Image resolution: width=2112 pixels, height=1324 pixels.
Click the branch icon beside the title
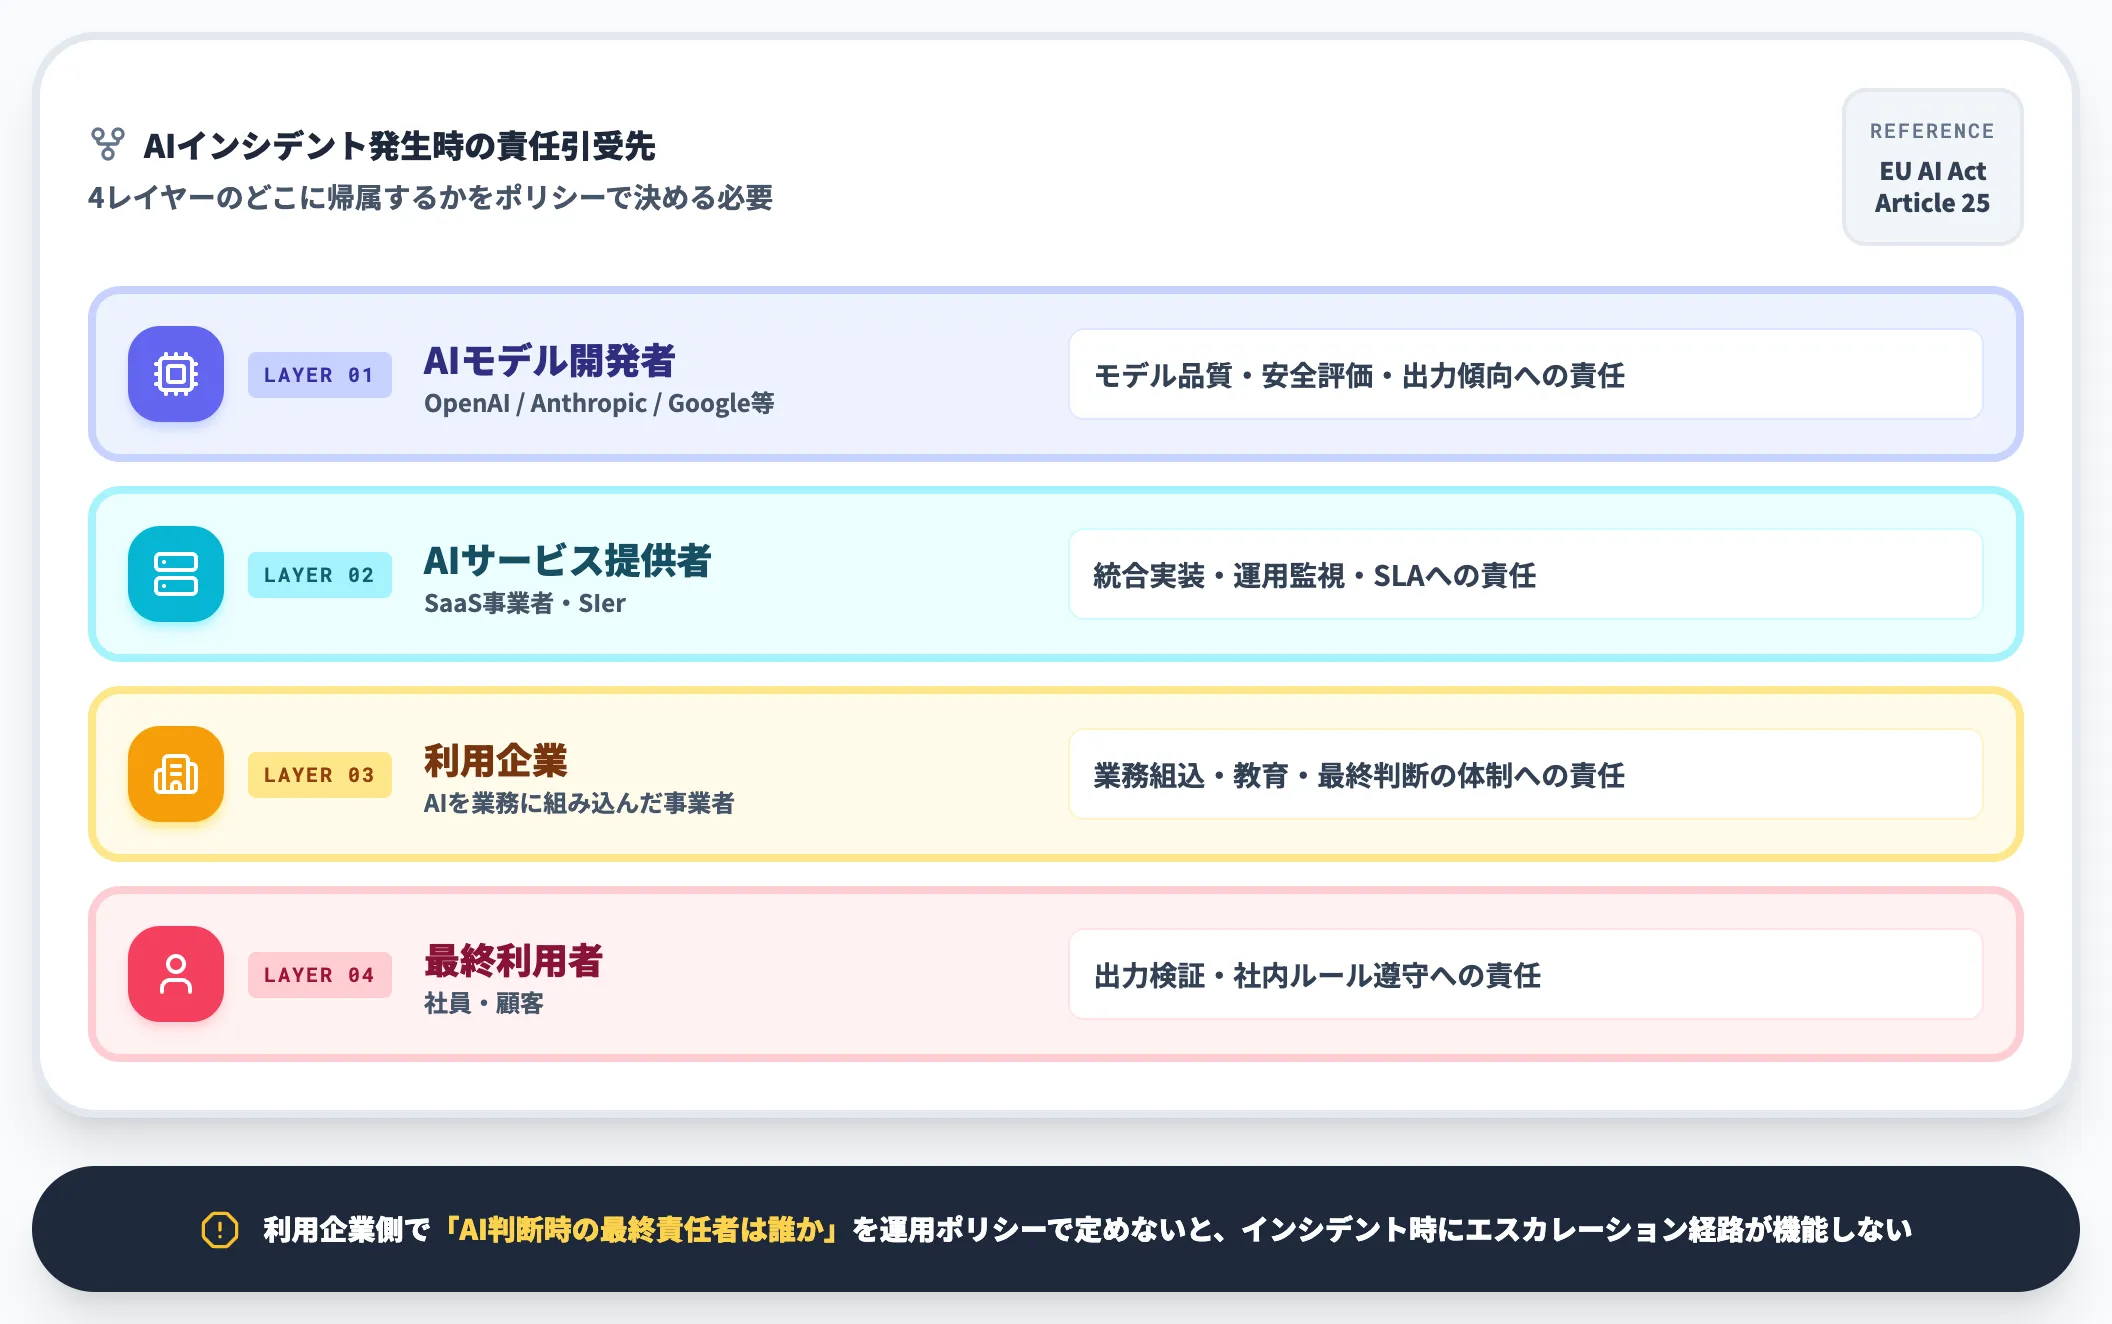(x=108, y=144)
